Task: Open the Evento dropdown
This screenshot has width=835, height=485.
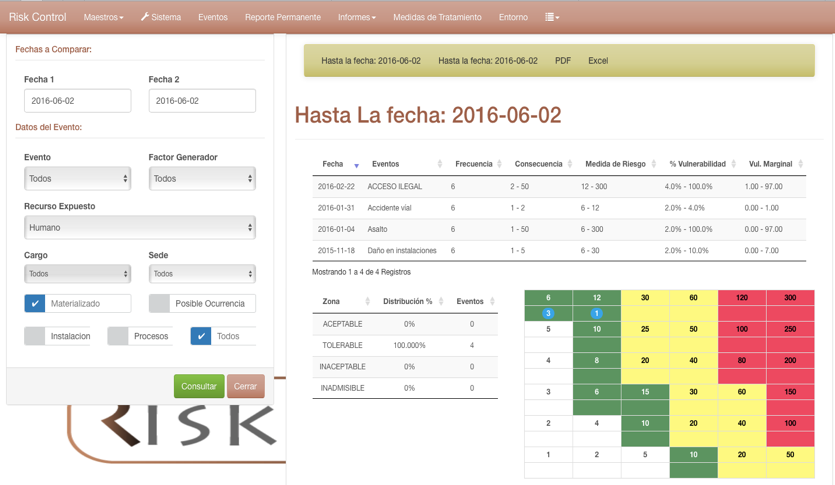Action: (x=77, y=179)
